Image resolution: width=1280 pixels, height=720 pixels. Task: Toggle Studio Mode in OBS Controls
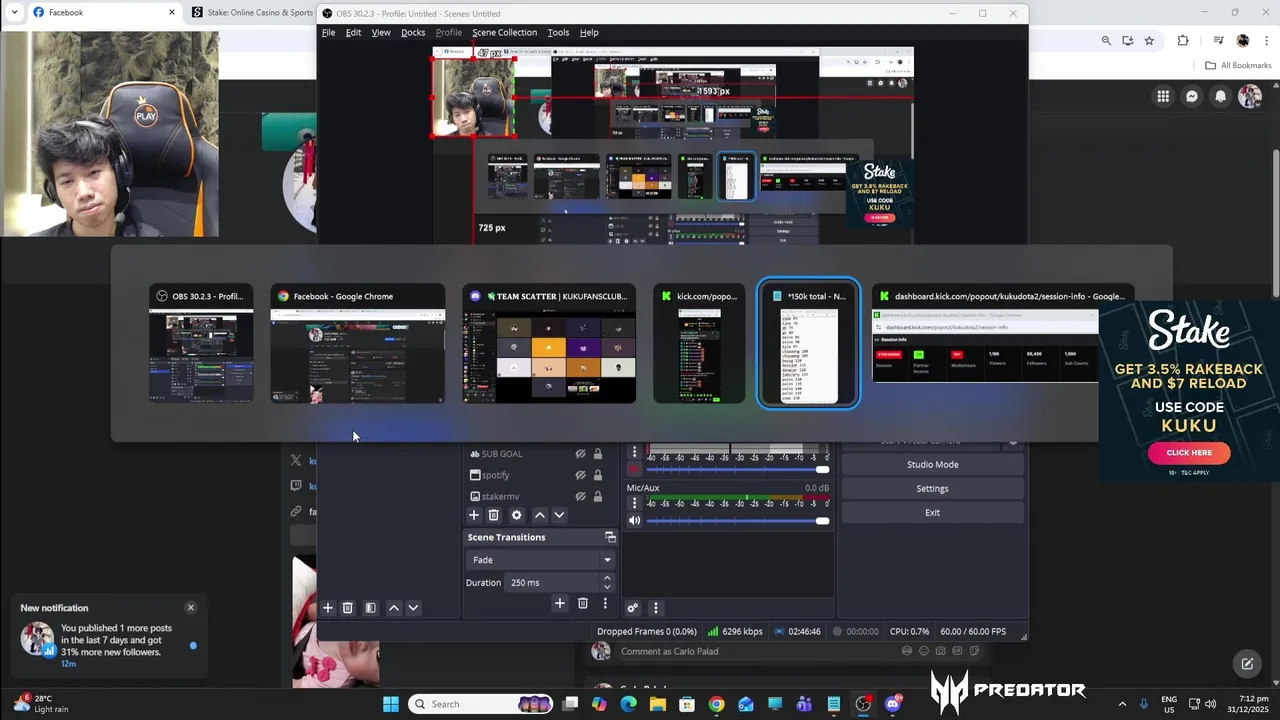point(932,464)
